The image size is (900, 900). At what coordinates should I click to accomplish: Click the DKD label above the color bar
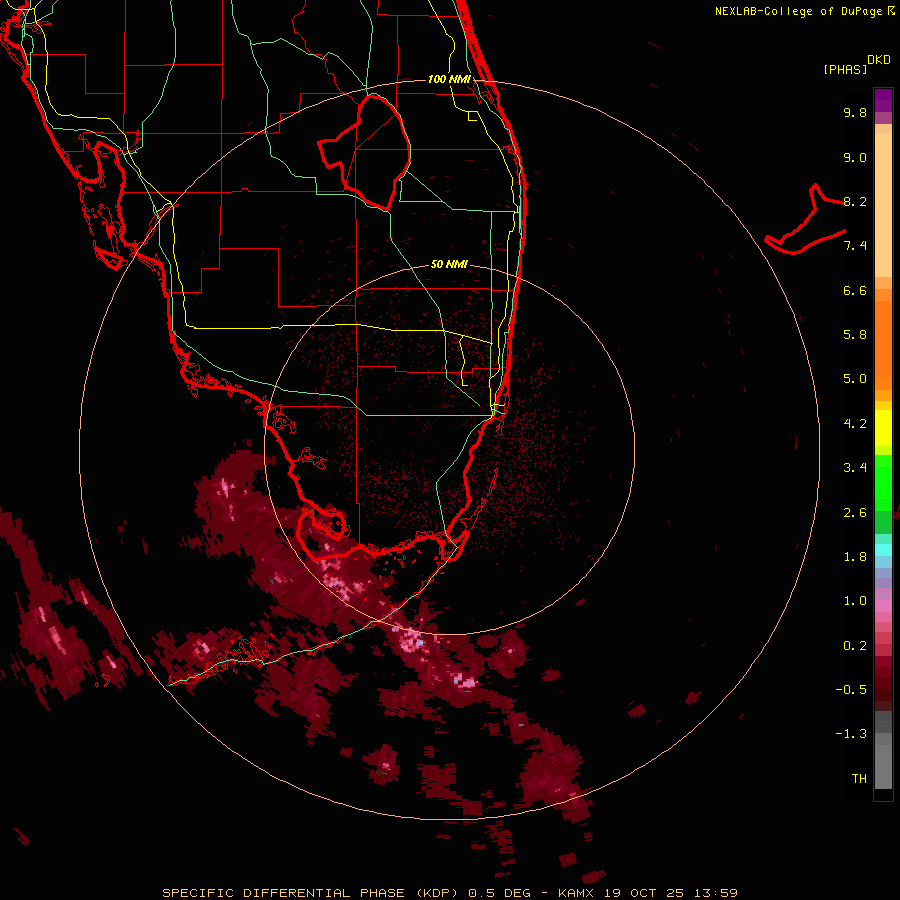(x=879, y=60)
